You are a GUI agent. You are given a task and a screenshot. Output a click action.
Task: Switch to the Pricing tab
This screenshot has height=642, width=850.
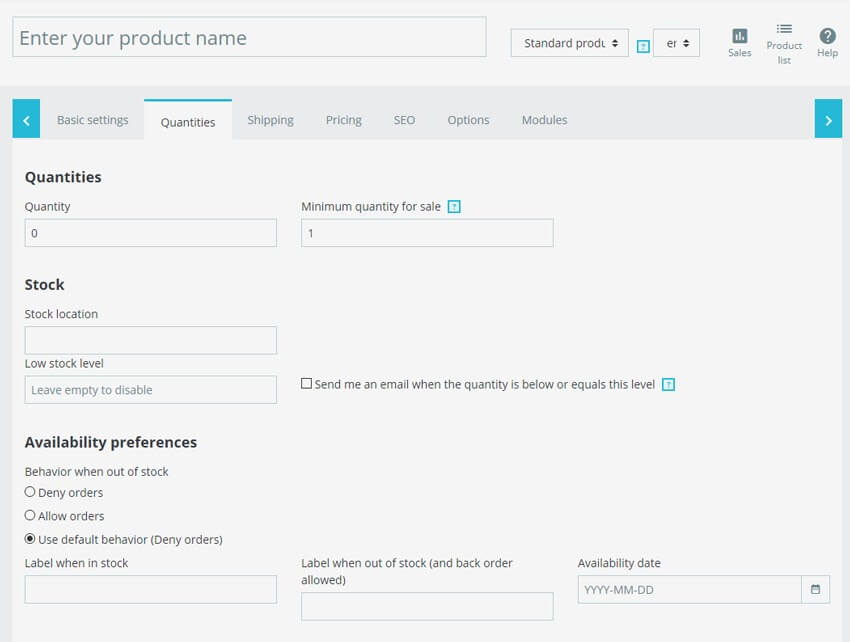(x=343, y=119)
